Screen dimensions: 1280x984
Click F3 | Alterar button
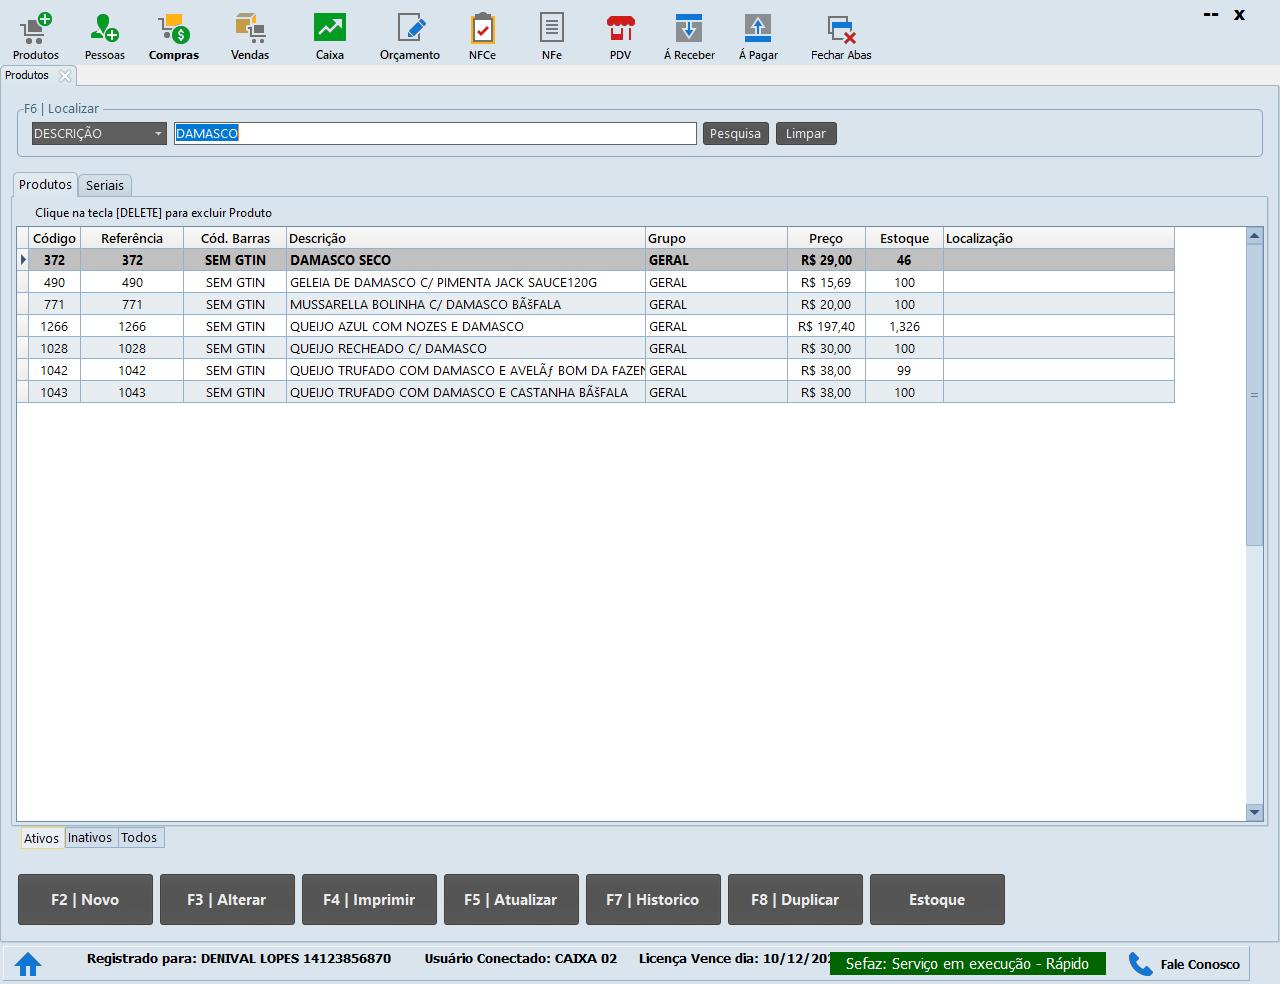coord(227,899)
